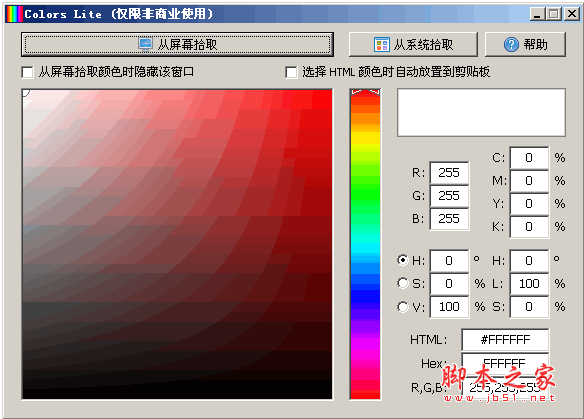Click the HSL H degree field
Screen dimensions: 584x419
[529, 261]
